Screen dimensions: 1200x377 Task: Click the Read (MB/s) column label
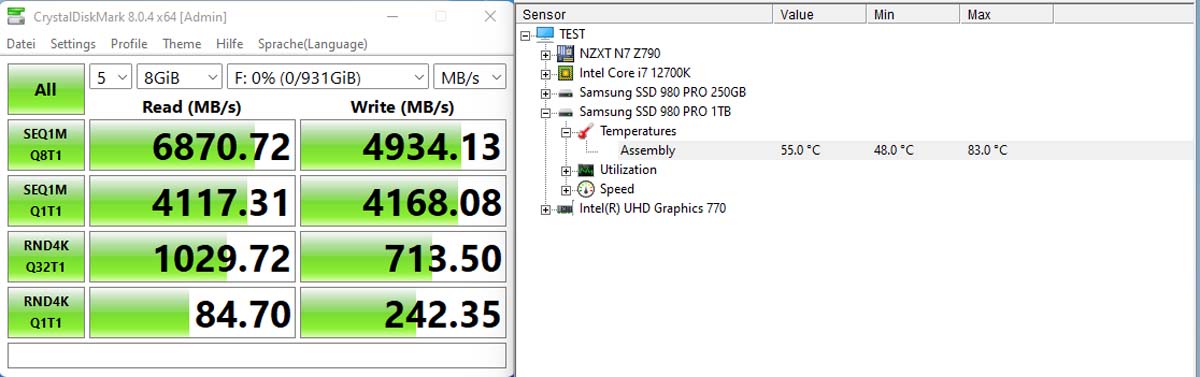point(192,107)
